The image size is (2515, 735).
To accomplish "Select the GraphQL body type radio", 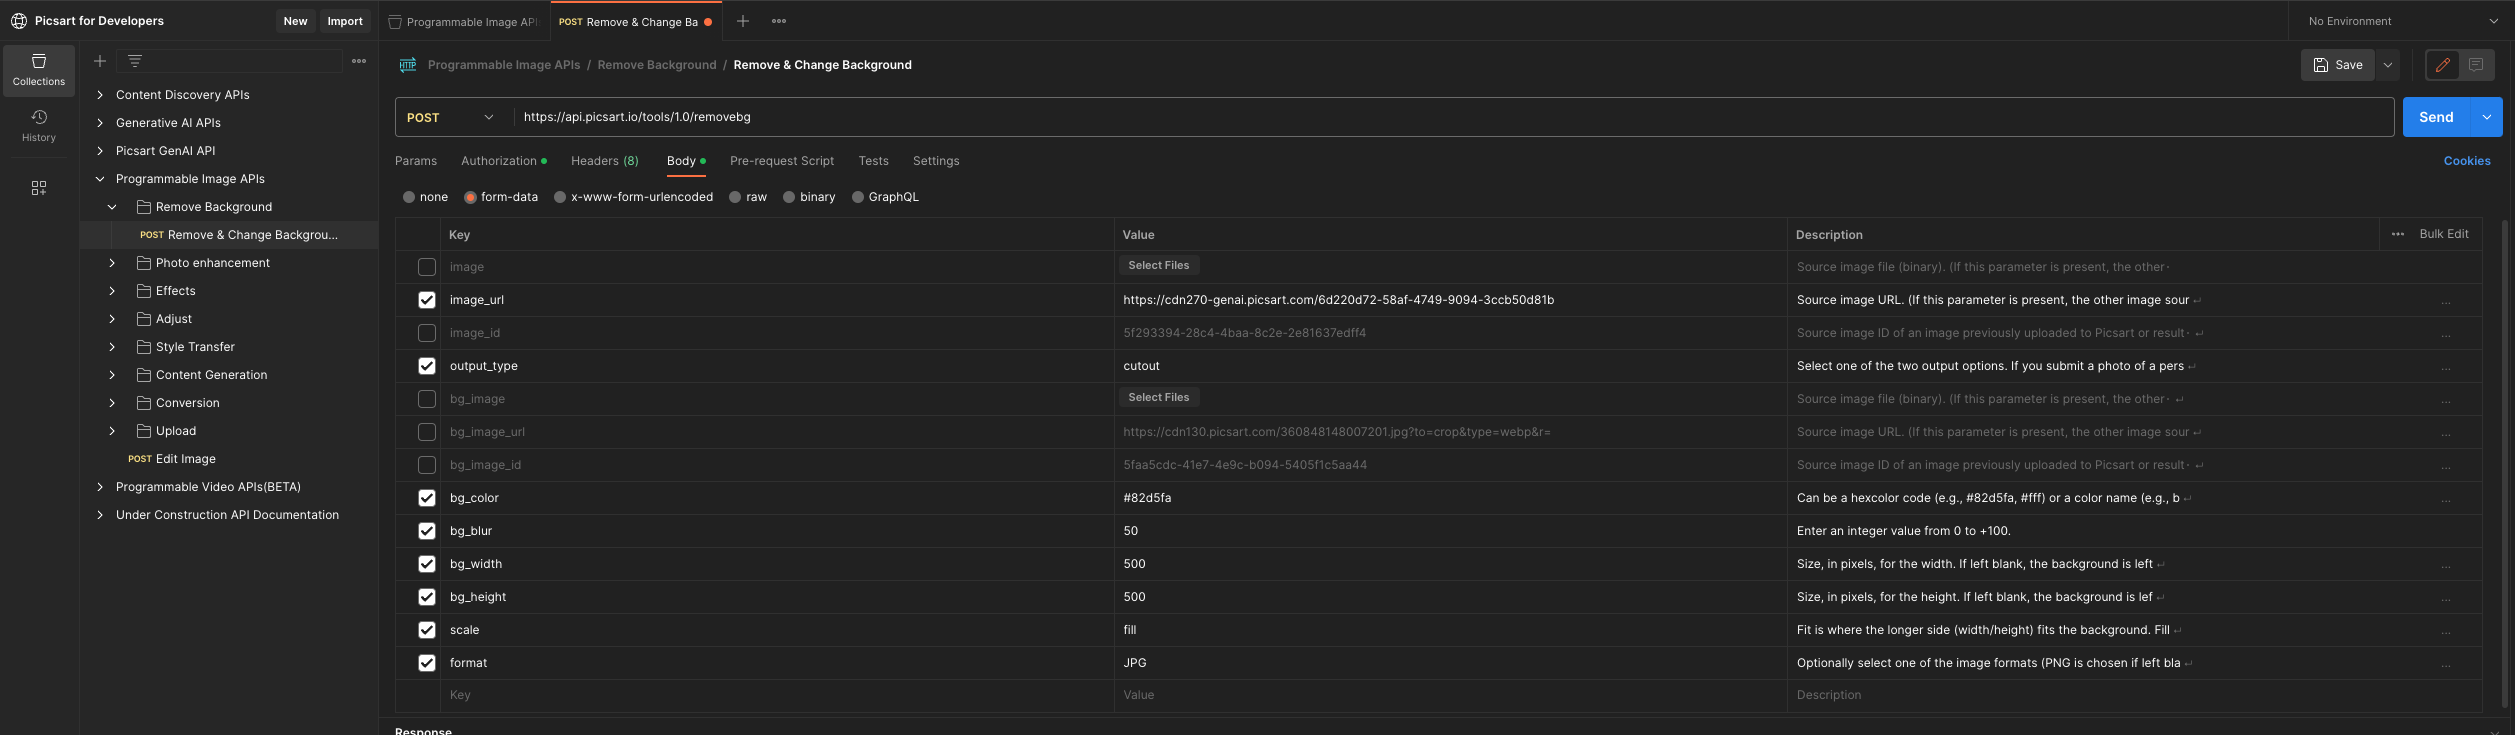I will (x=858, y=197).
